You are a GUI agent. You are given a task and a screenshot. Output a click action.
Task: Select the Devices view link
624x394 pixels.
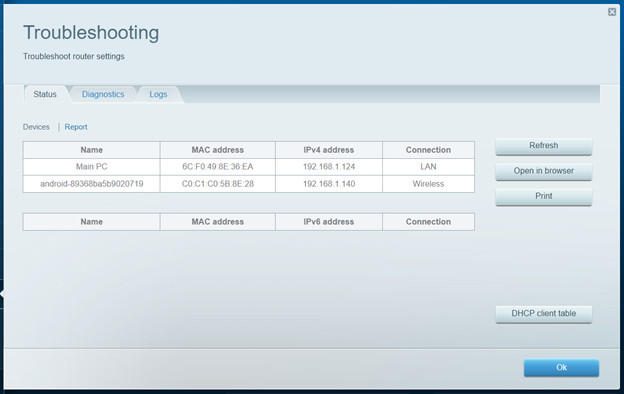[x=36, y=127]
